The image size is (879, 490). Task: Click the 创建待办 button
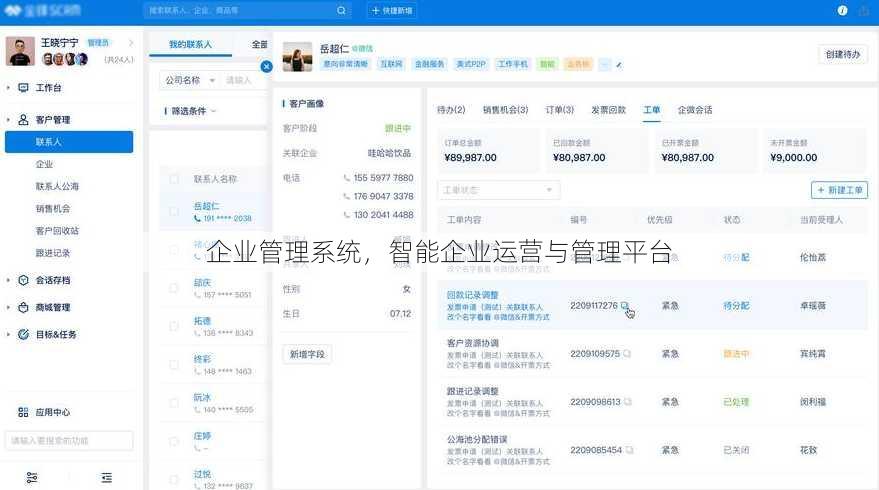point(843,54)
